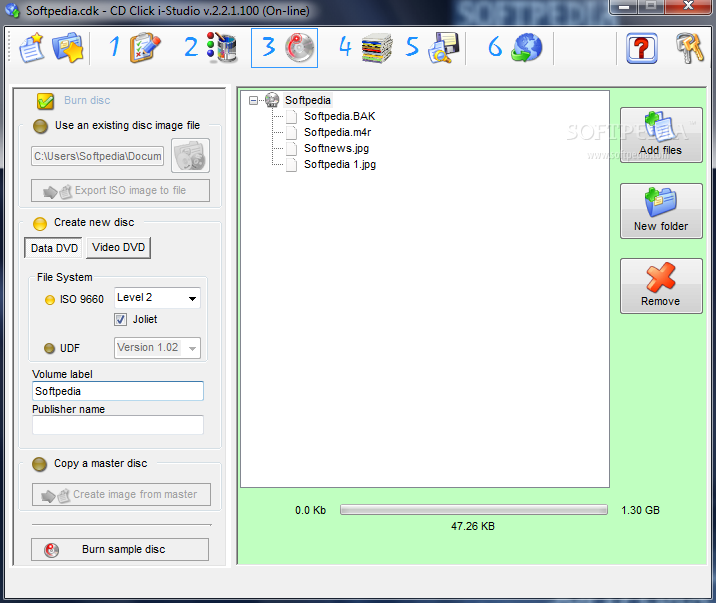This screenshot has width=716, height=603.
Task: Click the browse disc image file icon
Action: 190,156
